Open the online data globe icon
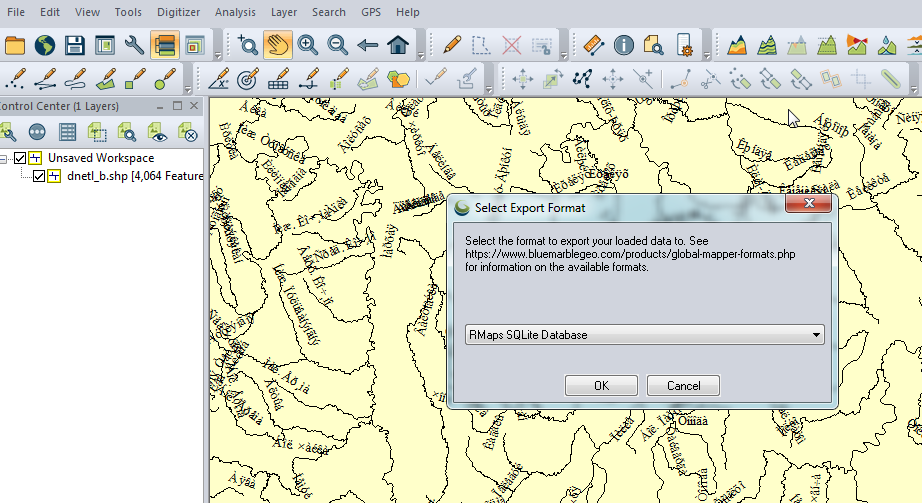Viewport: 922px width, 503px height. point(45,45)
